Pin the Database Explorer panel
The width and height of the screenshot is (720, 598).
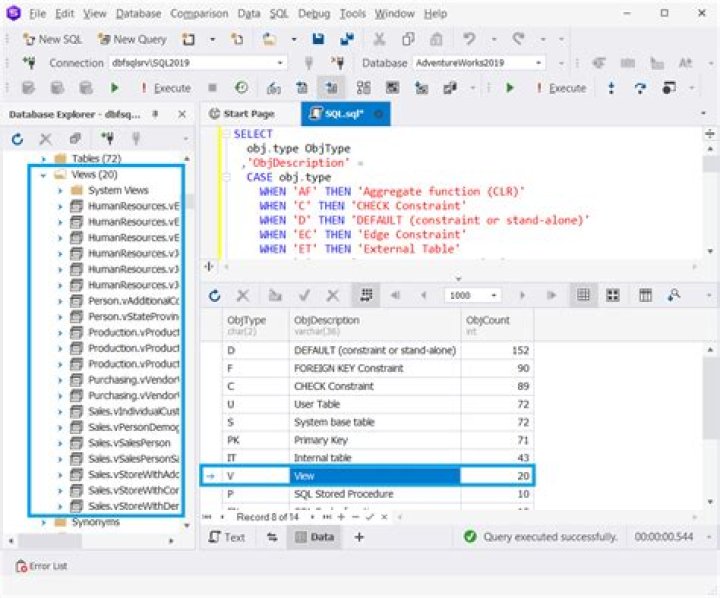click(x=155, y=114)
